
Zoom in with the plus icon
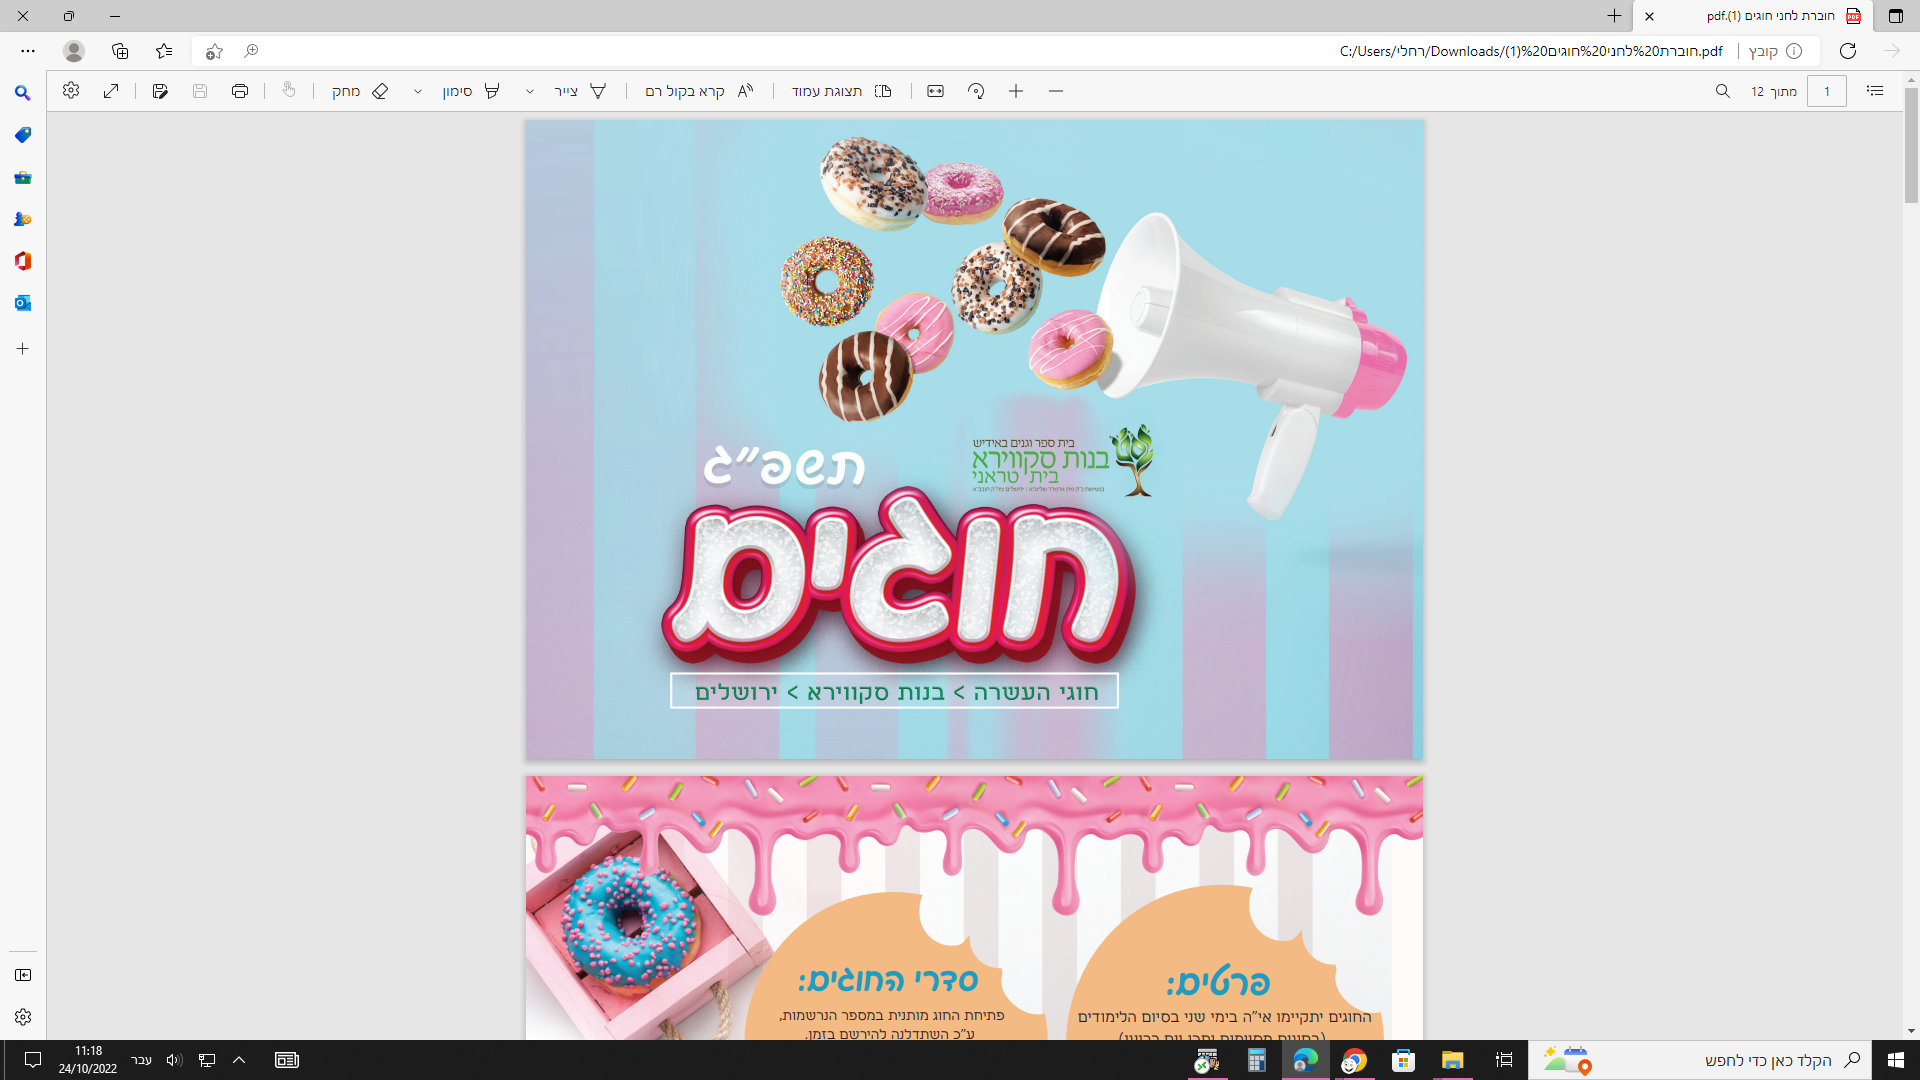[x=1016, y=91]
